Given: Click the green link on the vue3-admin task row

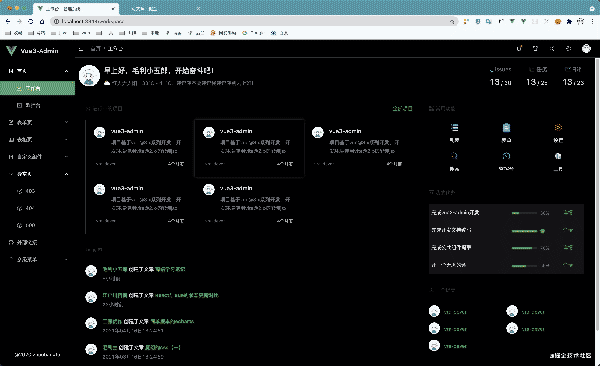Looking at the screenshot, I should tap(568, 212).
